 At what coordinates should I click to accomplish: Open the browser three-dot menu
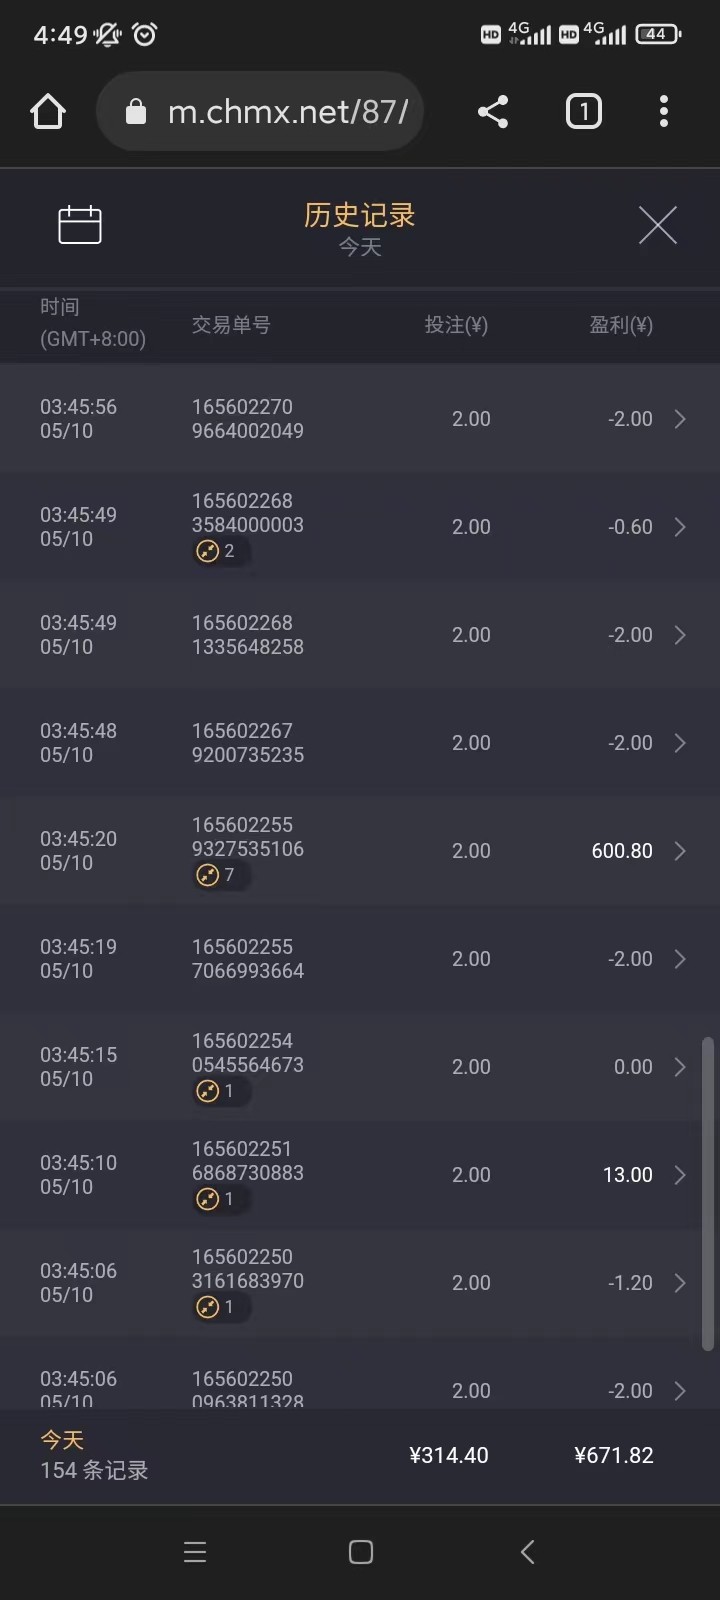pyautogui.click(x=663, y=112)
